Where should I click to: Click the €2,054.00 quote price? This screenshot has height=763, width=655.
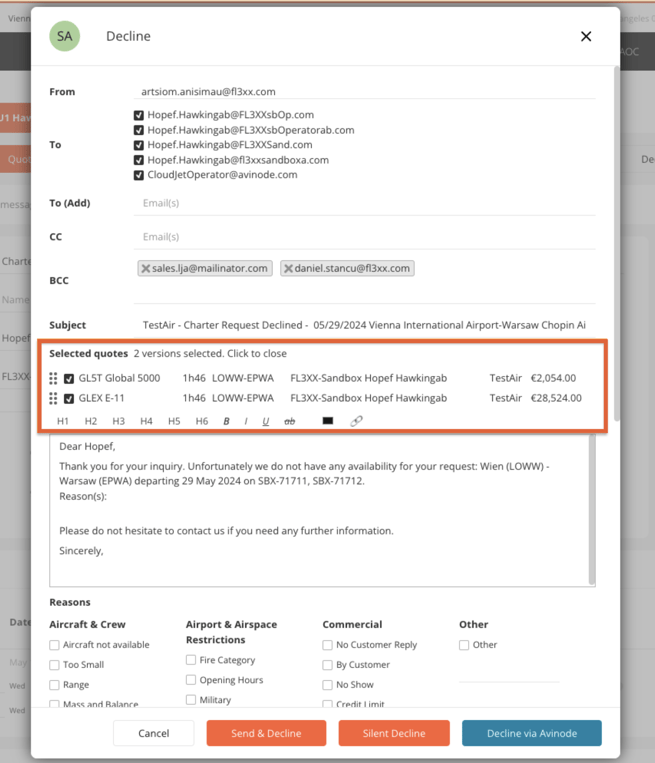click(553, 378)
